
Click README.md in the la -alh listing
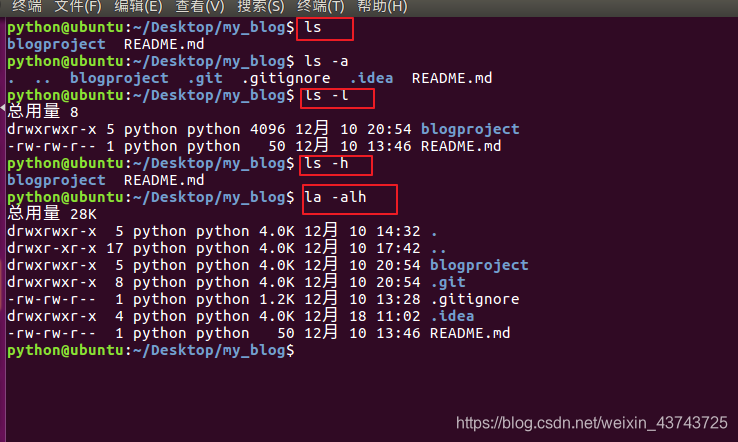(470, 333)
